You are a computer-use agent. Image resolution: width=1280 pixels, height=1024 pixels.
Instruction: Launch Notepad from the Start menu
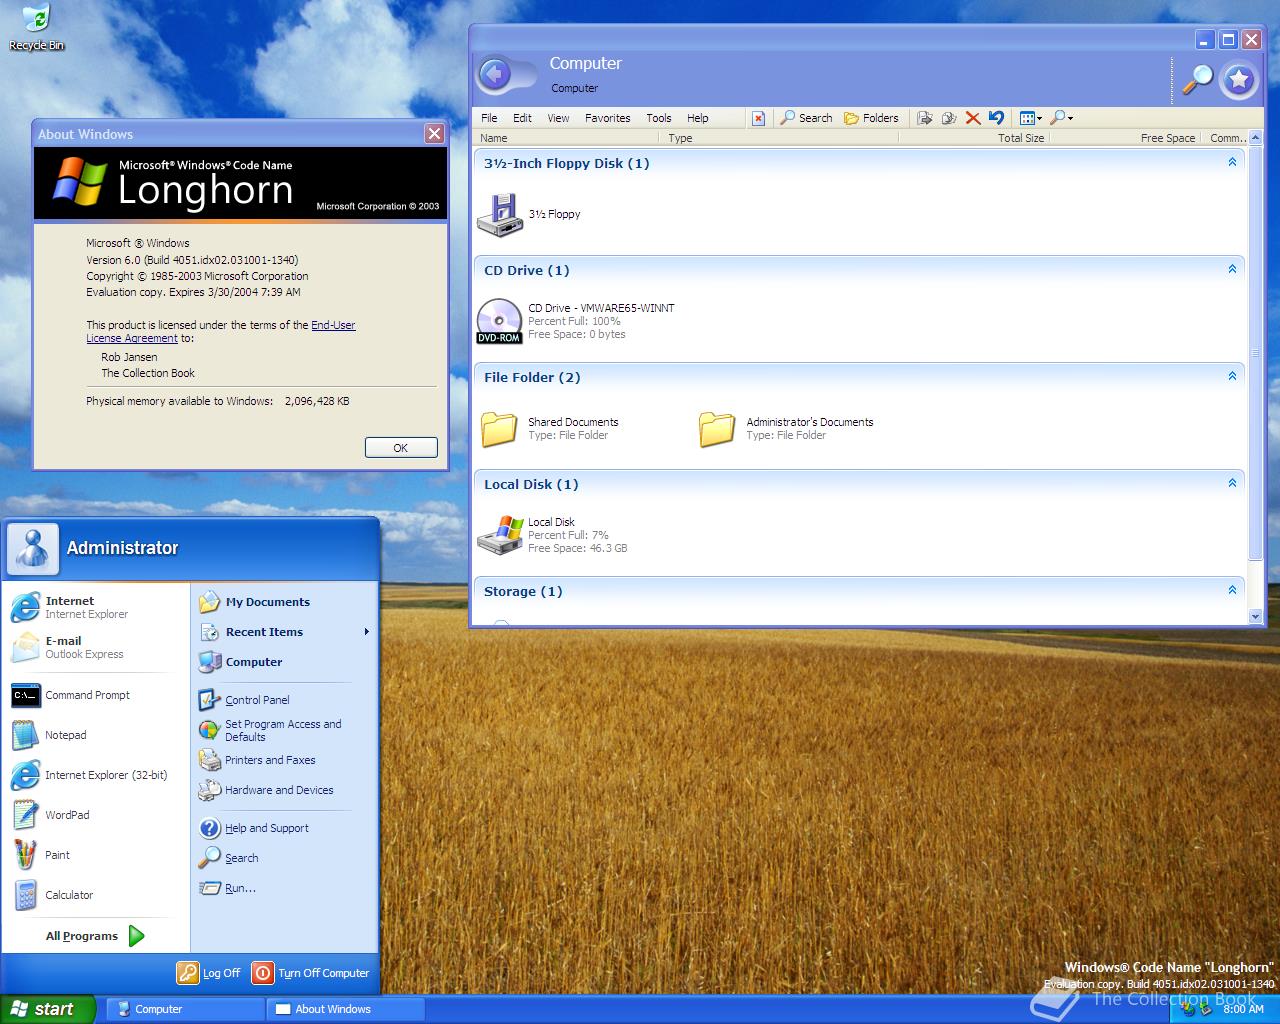pos(95,735)
